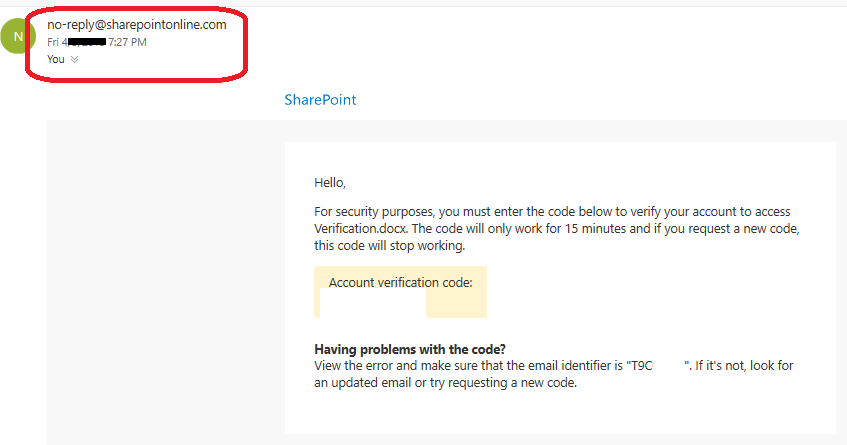This screenshot has width=847, height=445.
Task: Click the yellow verification code box background
Action: [456, 304]
